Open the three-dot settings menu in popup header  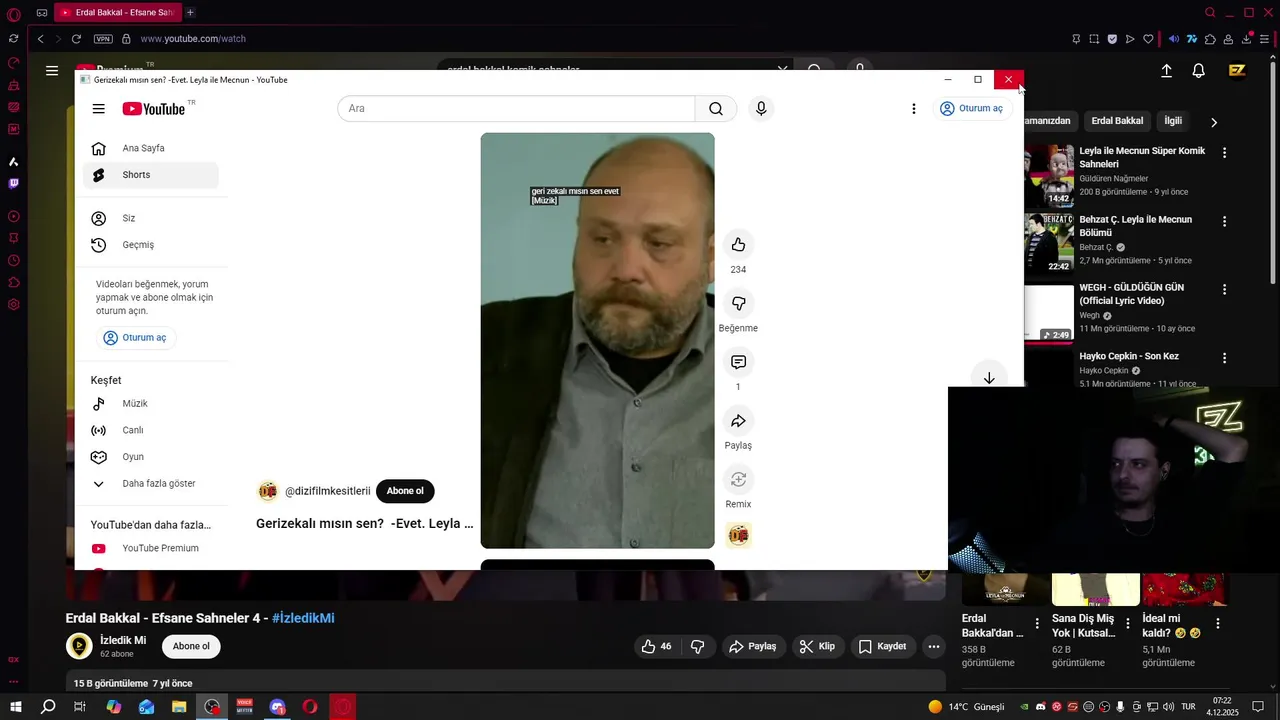coord(913,109)
